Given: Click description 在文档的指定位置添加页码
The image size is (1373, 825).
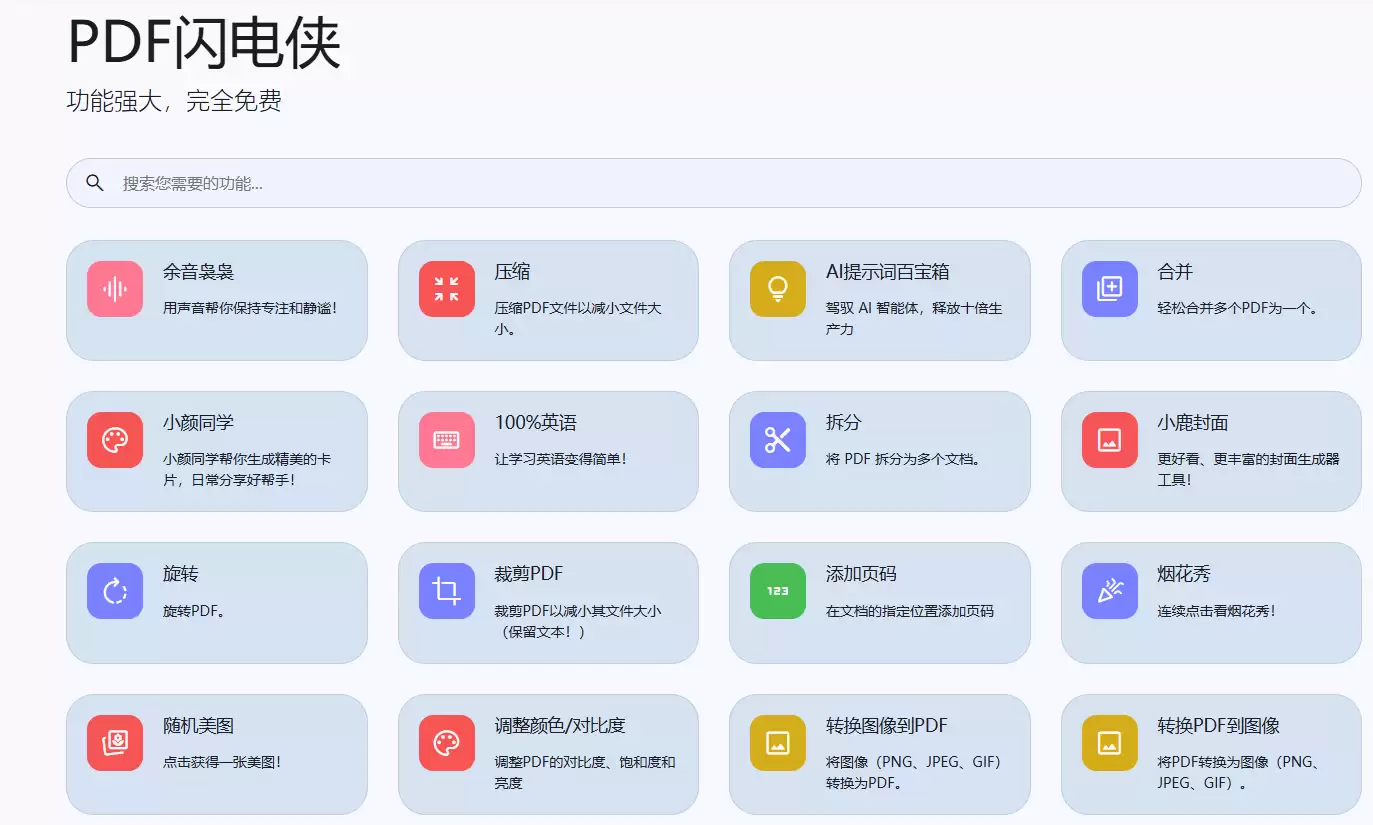Looking at the screenshot, I should point(910,610).
